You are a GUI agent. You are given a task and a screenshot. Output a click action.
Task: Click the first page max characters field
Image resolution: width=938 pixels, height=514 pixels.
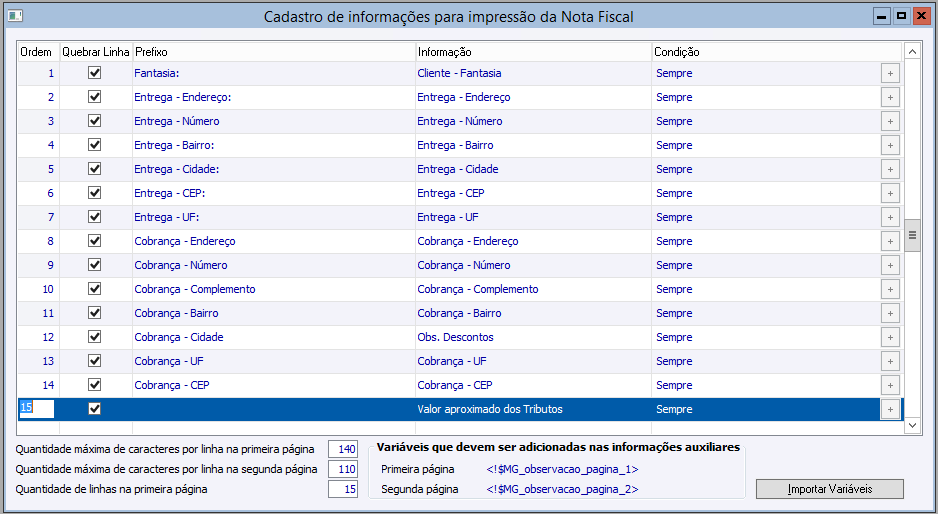343,449
